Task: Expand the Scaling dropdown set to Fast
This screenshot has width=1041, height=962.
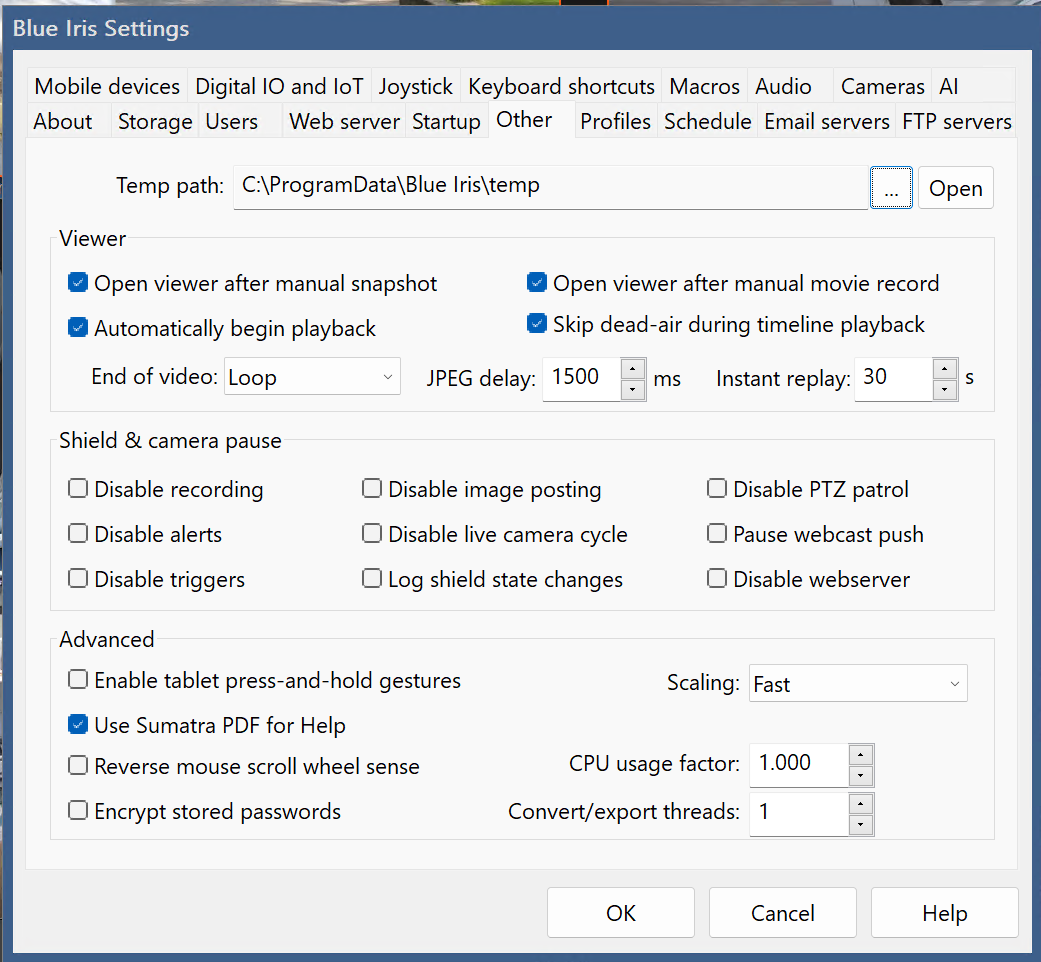Action: point(857,684)
